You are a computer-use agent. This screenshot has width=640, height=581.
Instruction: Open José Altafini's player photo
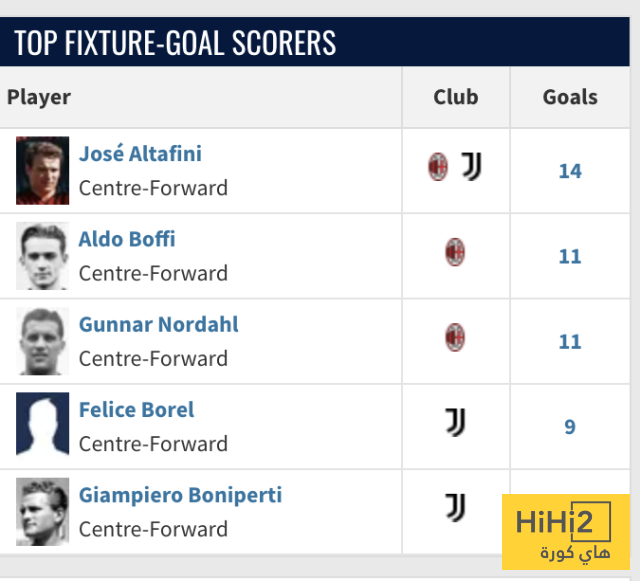43,170
